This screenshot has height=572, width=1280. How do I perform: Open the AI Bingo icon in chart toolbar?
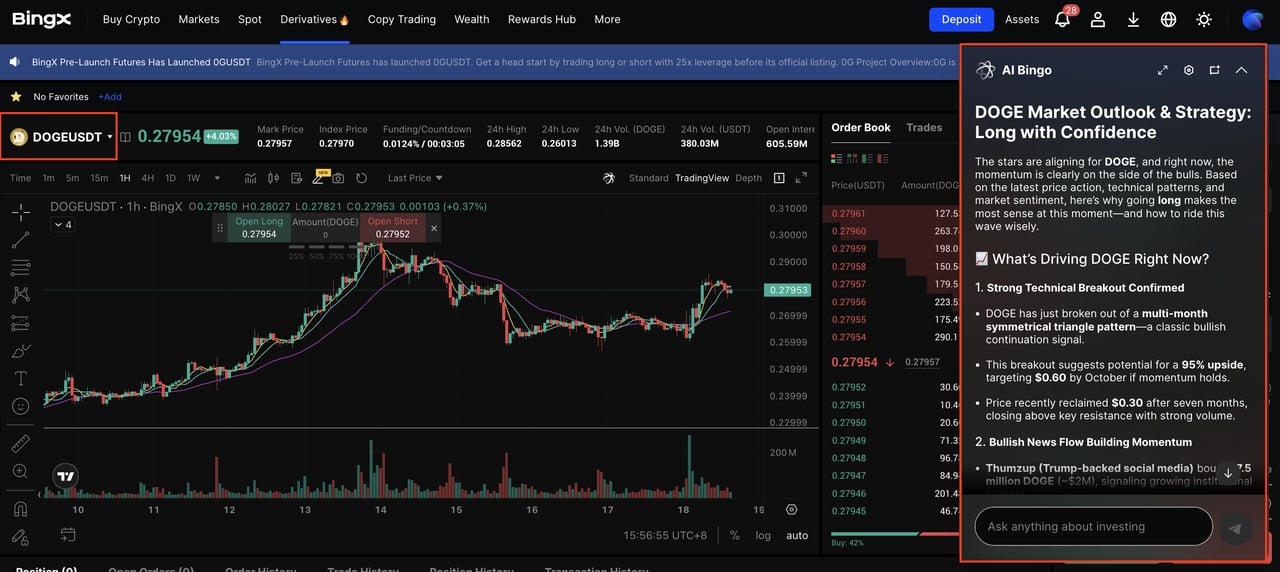pos(609,178)
